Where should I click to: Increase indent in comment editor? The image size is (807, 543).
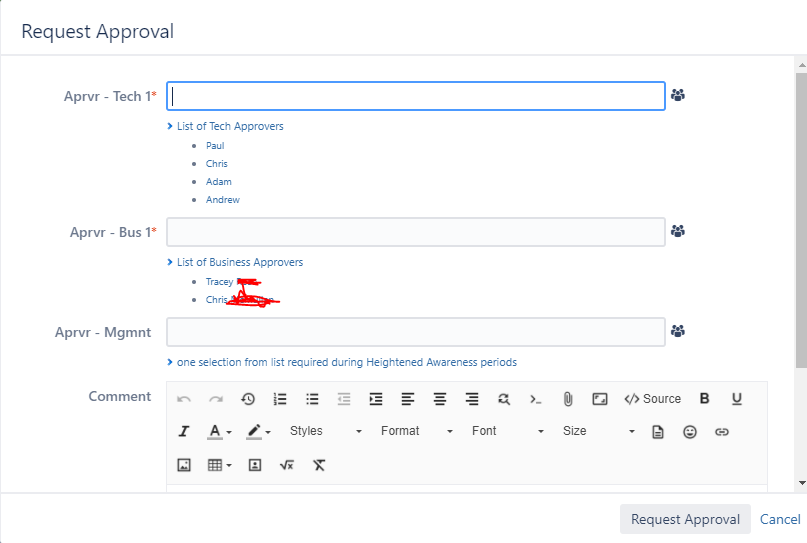376,399
